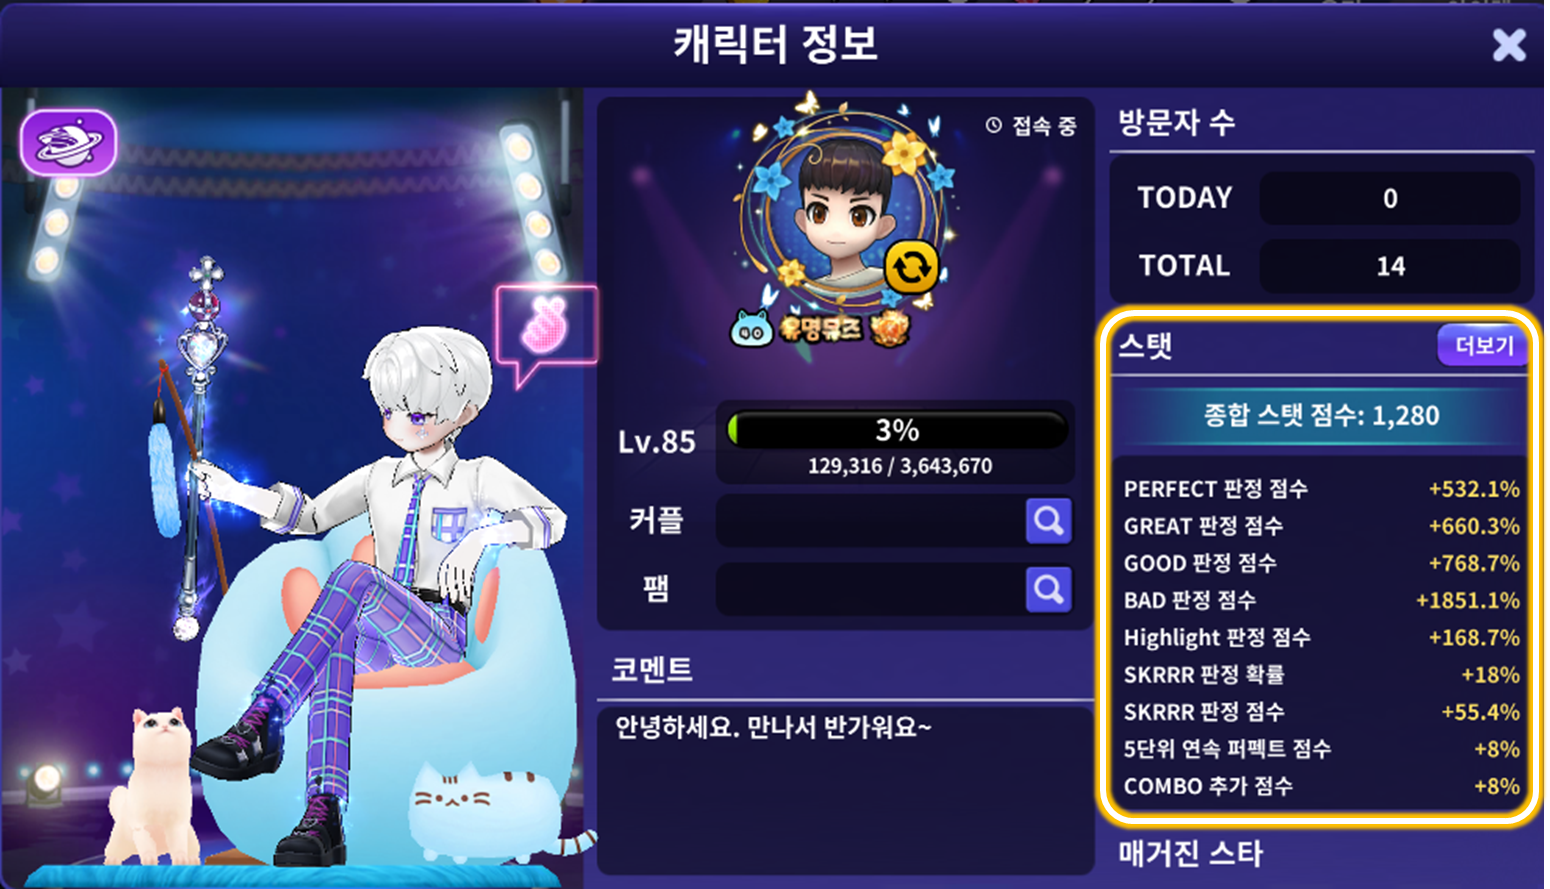The image size is (1550, 889).
Task: Select the PERFECT 판정 점수 stat row
Action: point(1321,489)
